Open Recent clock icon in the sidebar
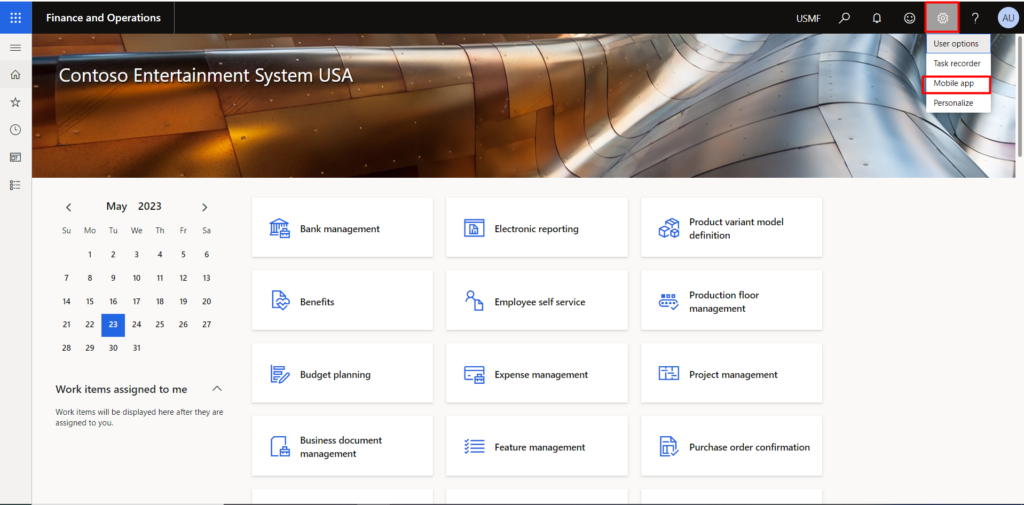The image size is (1024, 505). point(16,129)
